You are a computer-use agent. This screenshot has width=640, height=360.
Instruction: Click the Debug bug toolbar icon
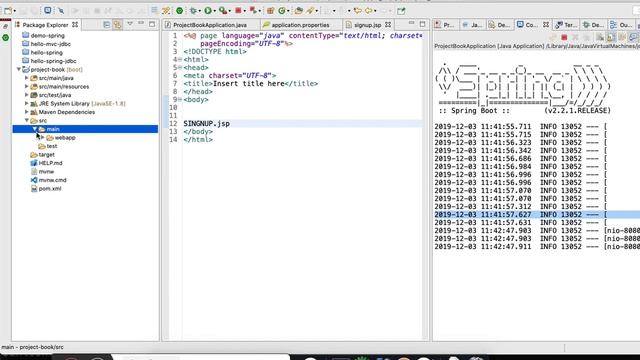pyautogui.click(x=193, y=11)
